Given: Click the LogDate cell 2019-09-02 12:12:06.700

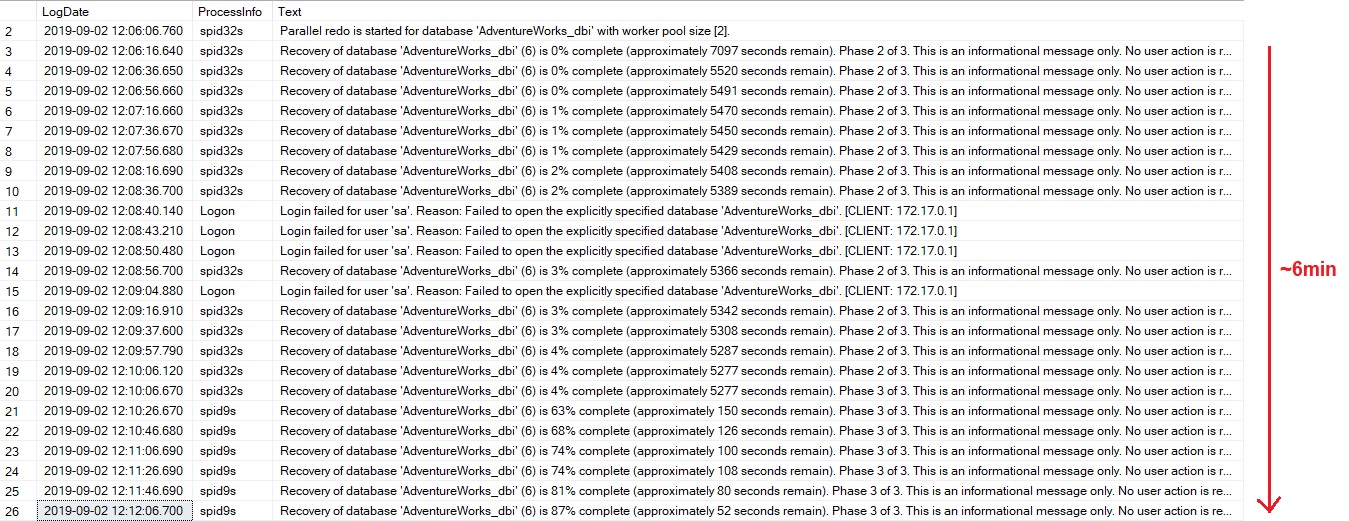Looking at the screenshot, I should pos(113,511).
